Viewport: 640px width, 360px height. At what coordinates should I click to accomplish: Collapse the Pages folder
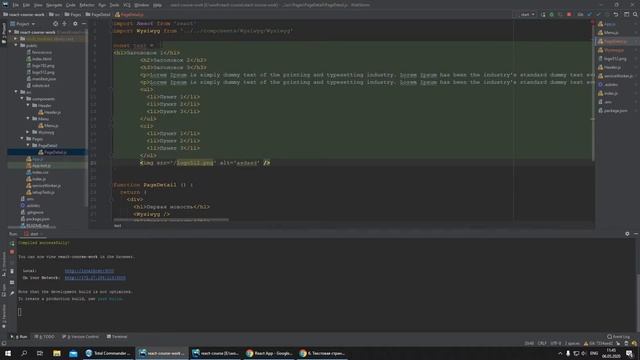point(22,139)
